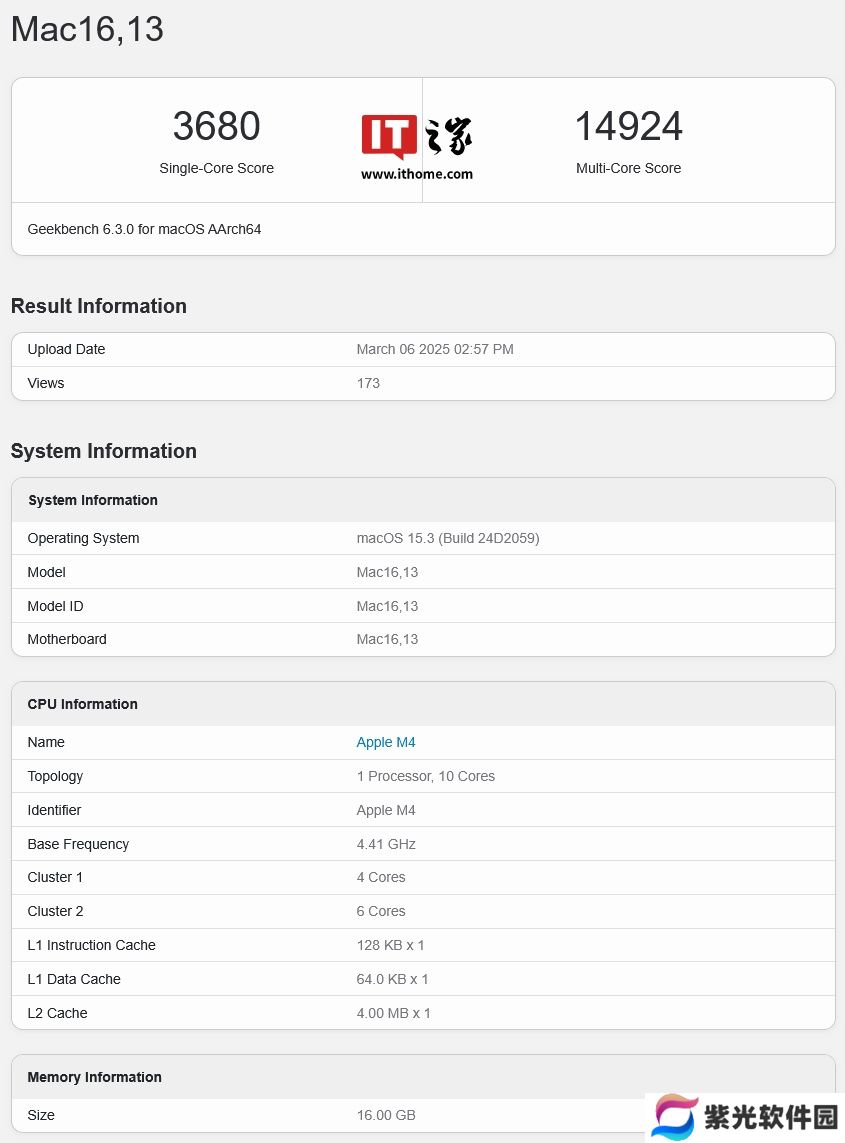Select the date March 06 2025 02:57 PM
845x1143 pixels.
(435, 349)
